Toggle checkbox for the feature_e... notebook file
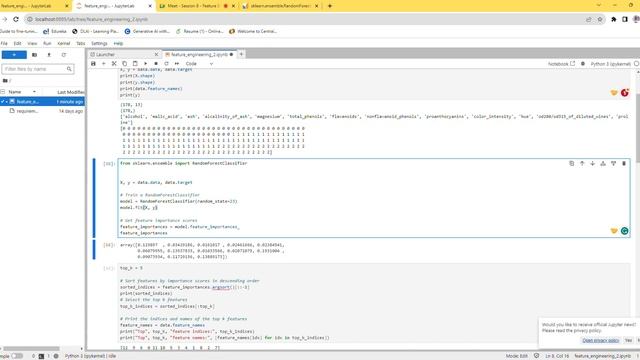Screen dimensions: 640x360 [3, 101]
